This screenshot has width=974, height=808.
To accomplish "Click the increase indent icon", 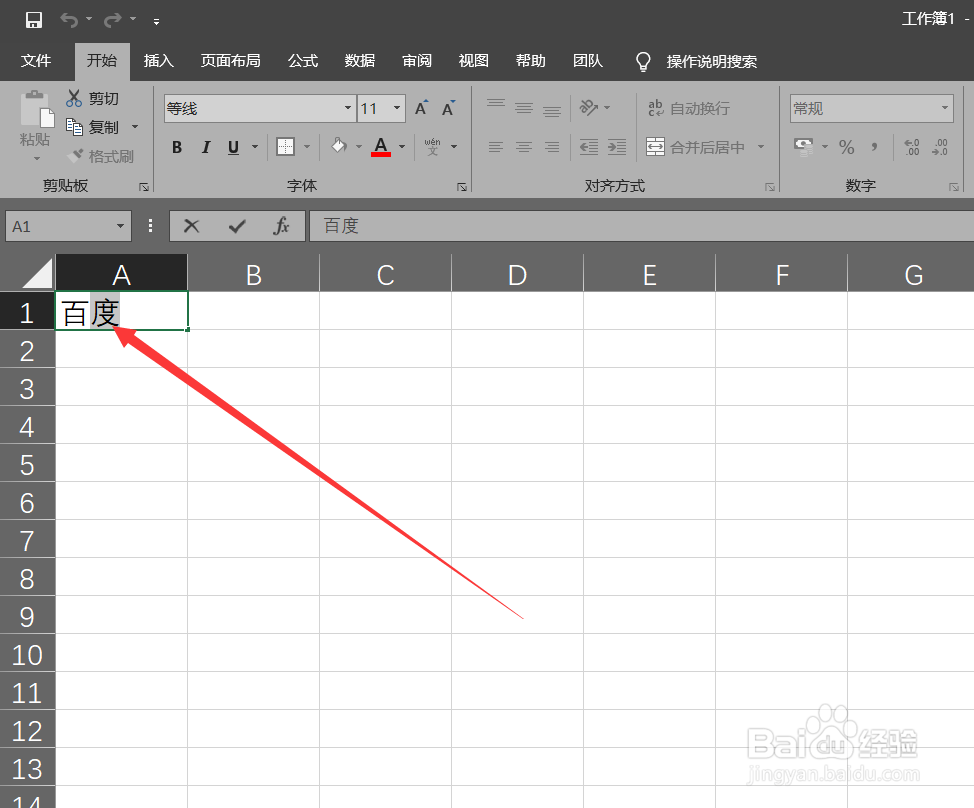I will [x=617, y=147].
